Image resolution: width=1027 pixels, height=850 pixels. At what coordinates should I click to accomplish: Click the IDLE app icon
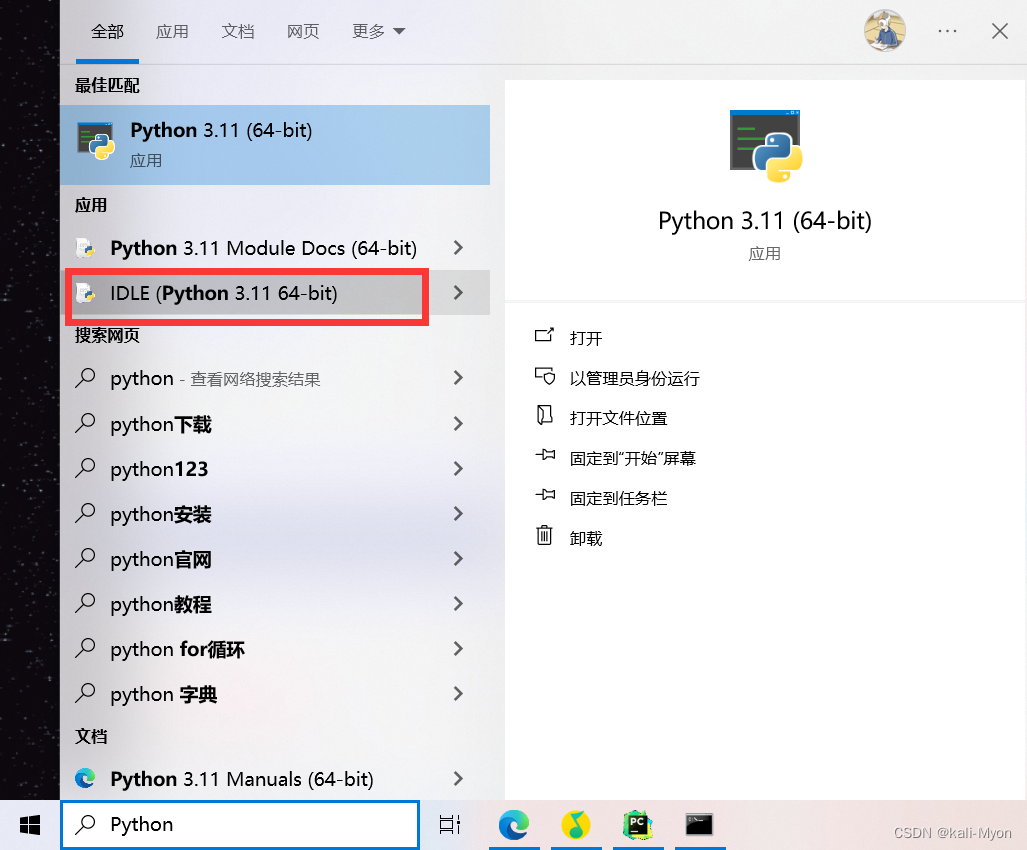click(86, 293)
